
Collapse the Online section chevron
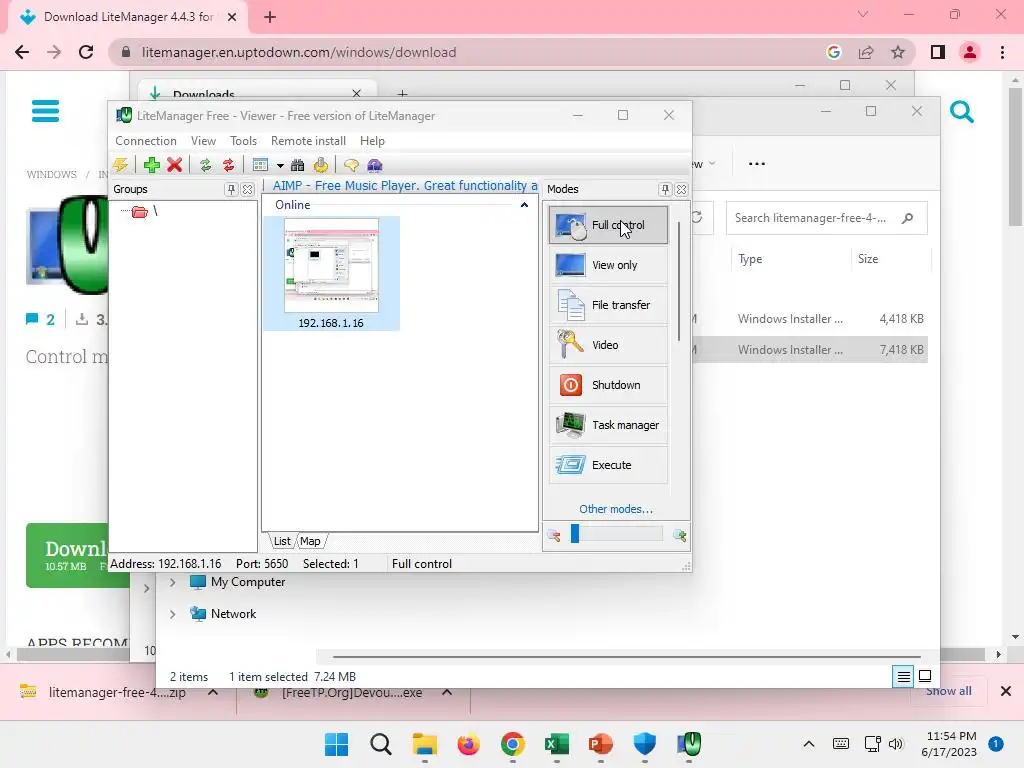pyautogui.click(x=524, y=205)
